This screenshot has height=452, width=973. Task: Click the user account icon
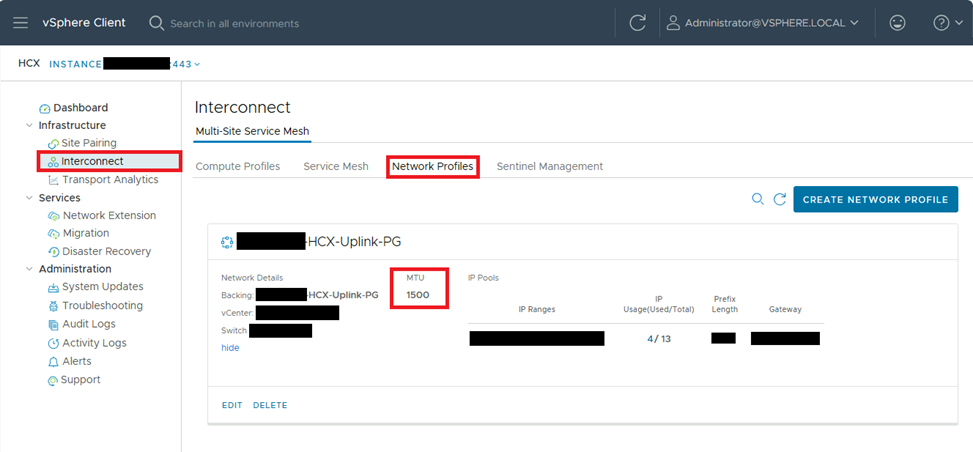tap(673, 23)
